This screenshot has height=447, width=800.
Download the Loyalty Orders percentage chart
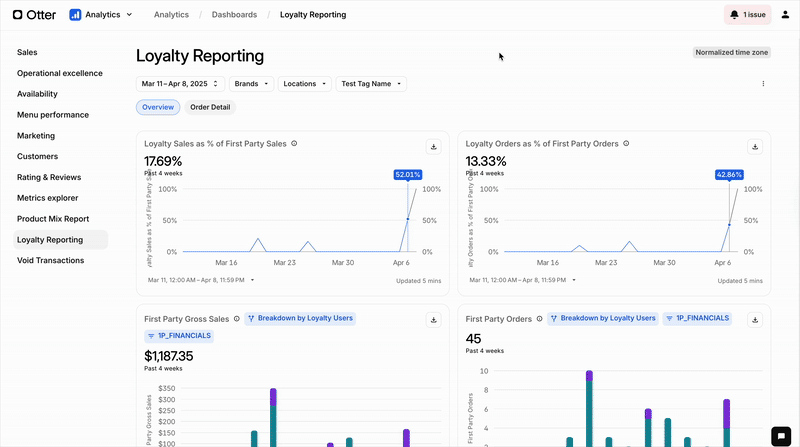755,146
